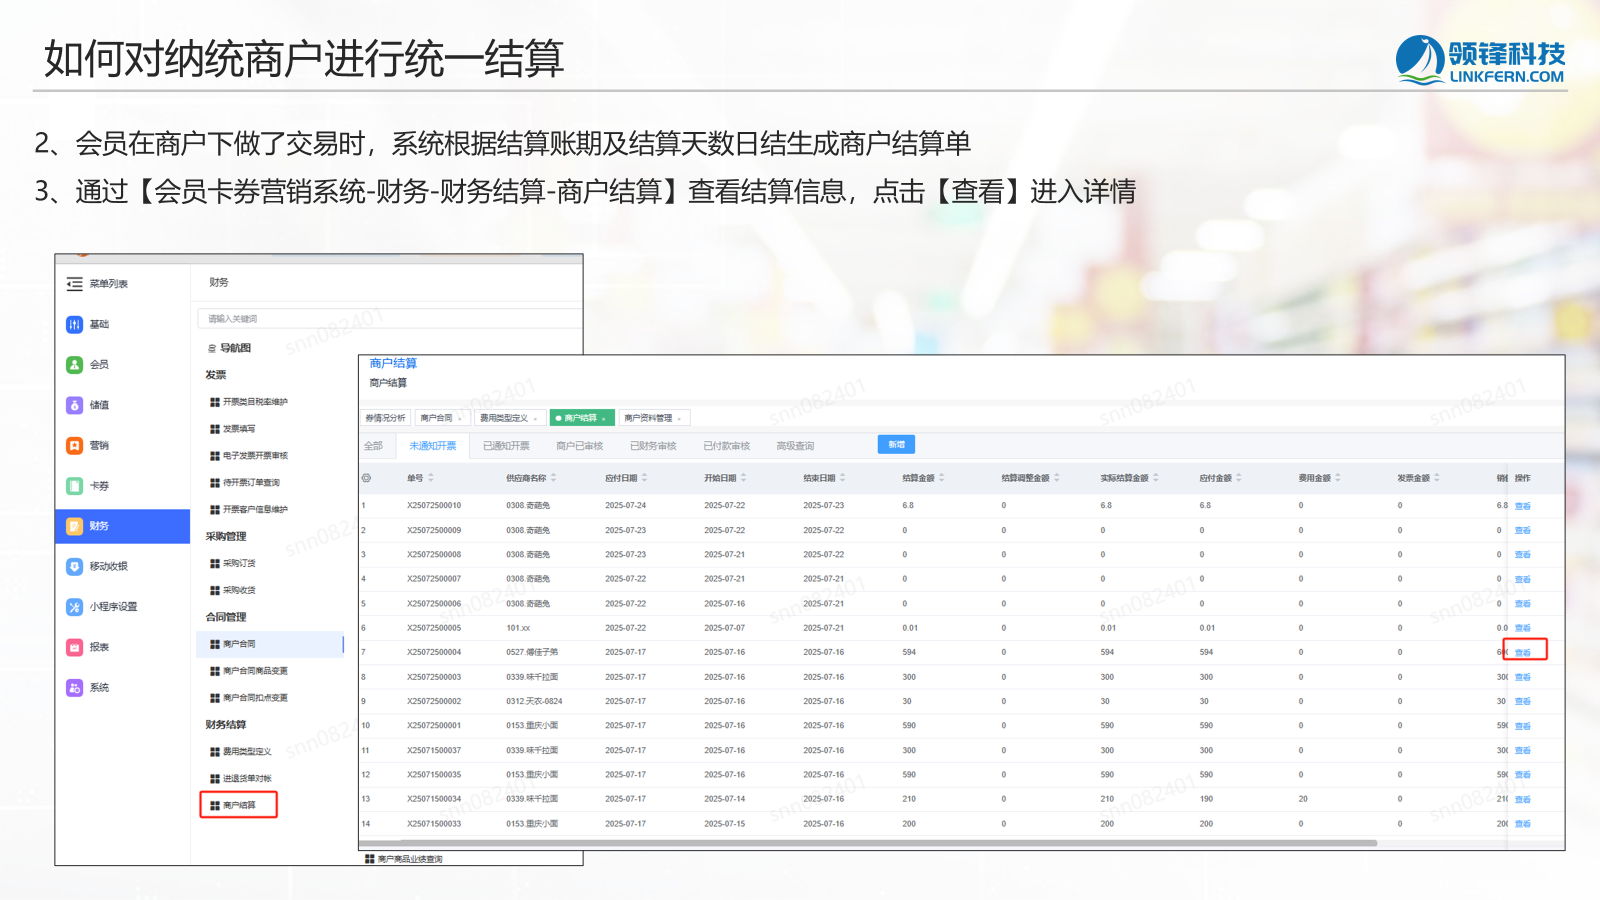
Task: Open the 会员 module icon
Action: point(75,365)
